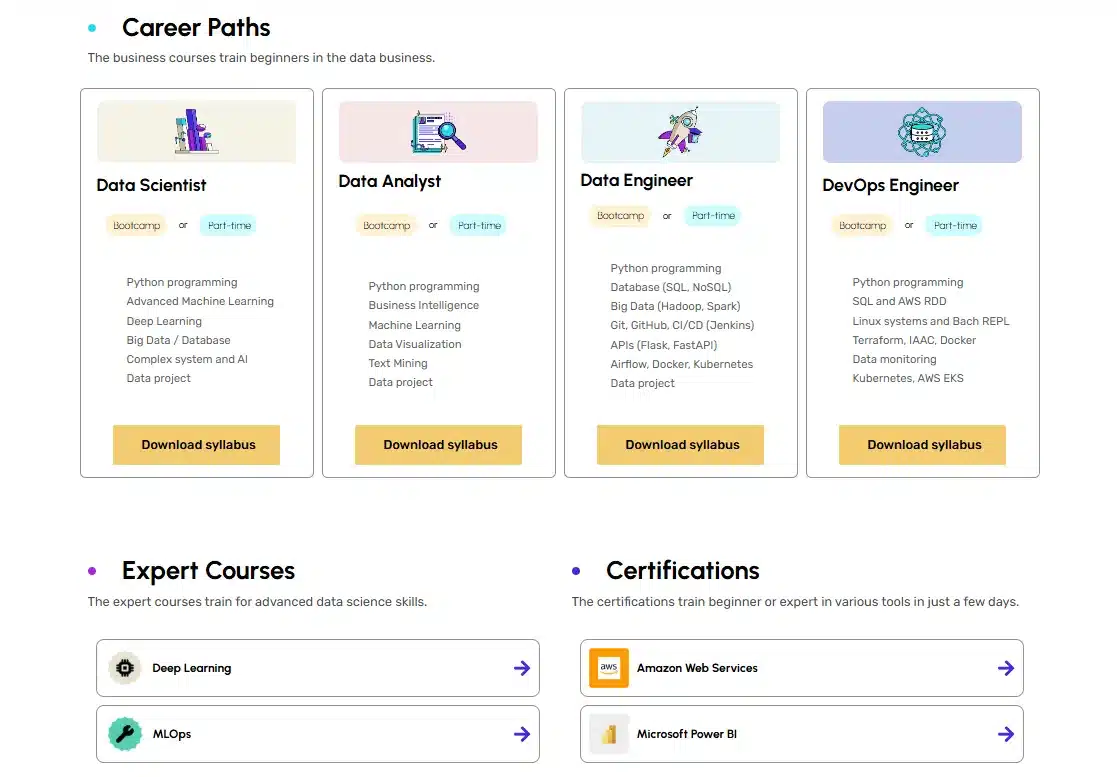
Task: Click the DevOps Engineer network icon
Action: tap(922, 131)
